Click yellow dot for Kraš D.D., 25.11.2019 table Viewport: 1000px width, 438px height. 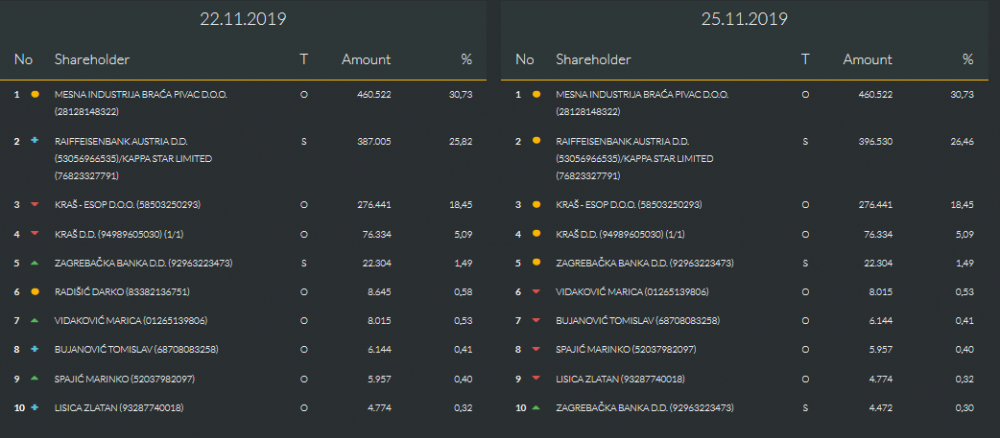tap(536, 234)
